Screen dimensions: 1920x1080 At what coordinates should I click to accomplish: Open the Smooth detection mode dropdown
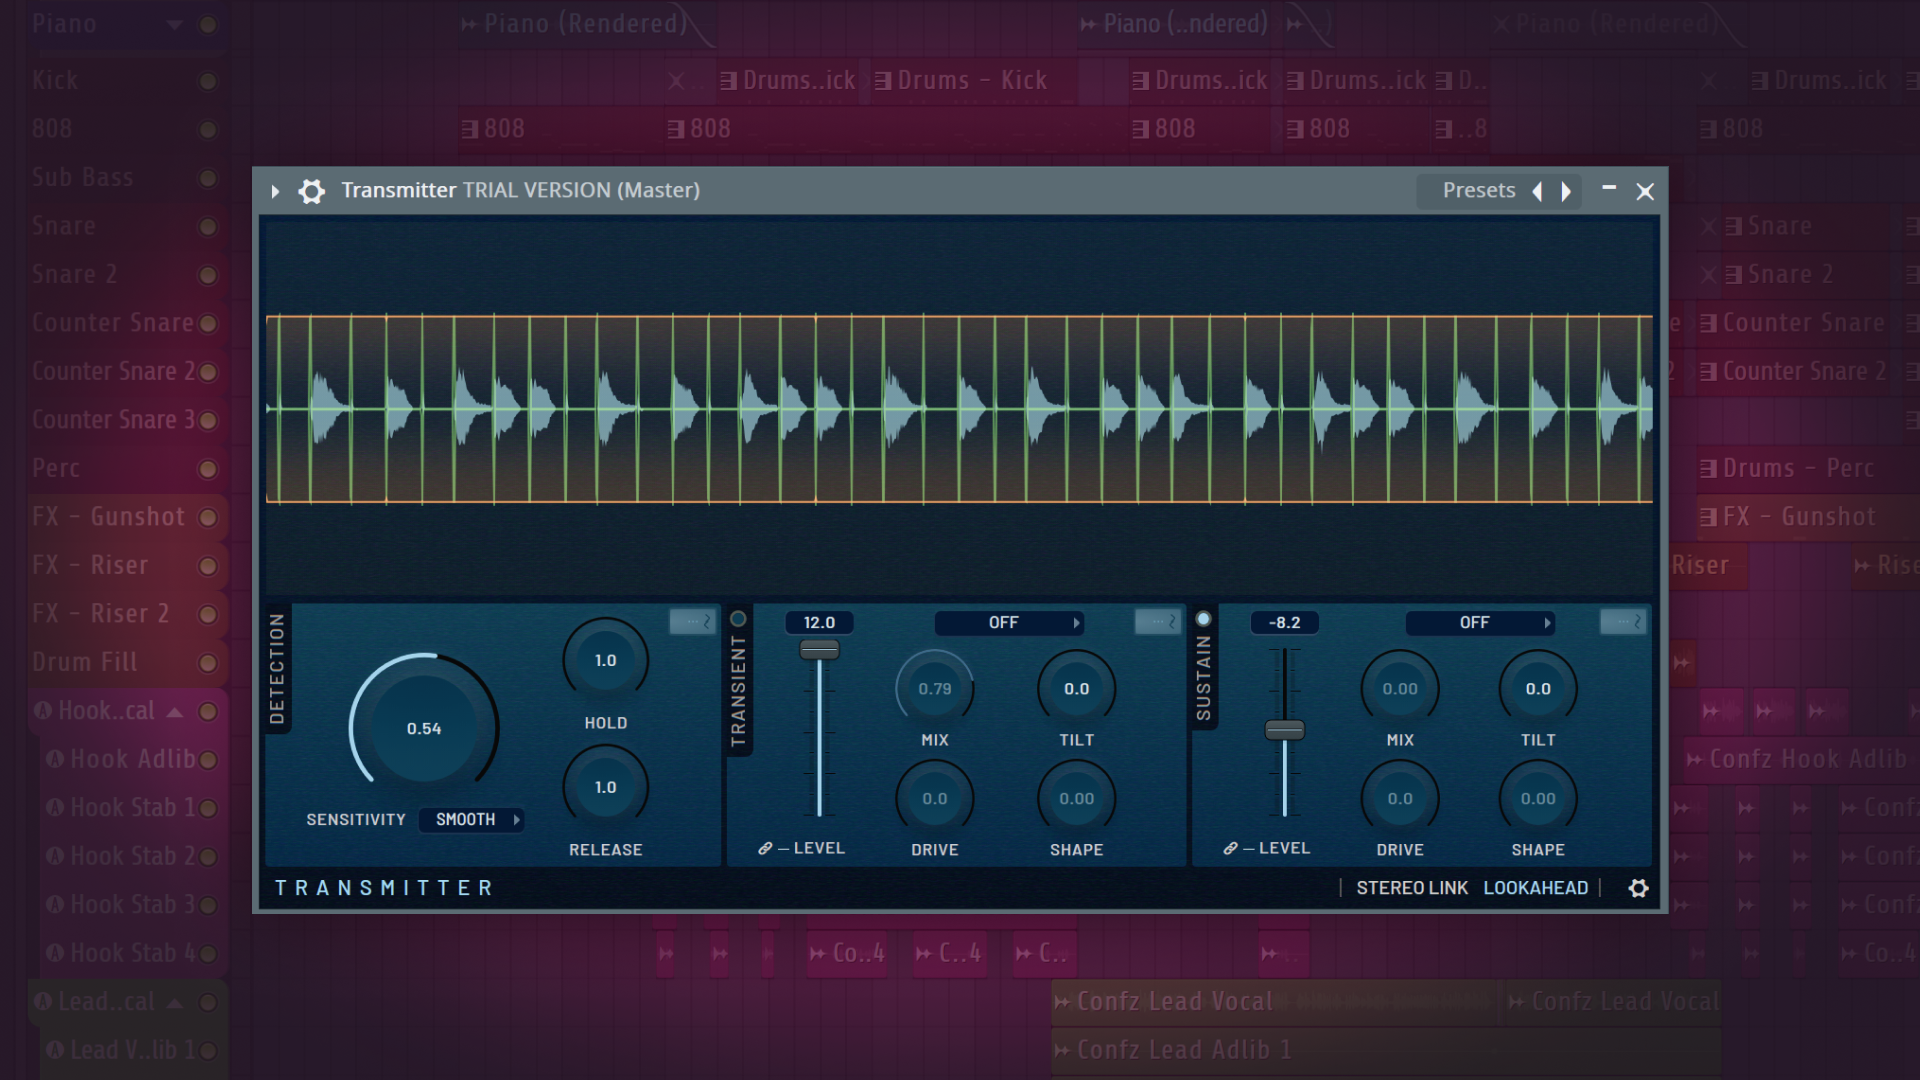(471, 819)
